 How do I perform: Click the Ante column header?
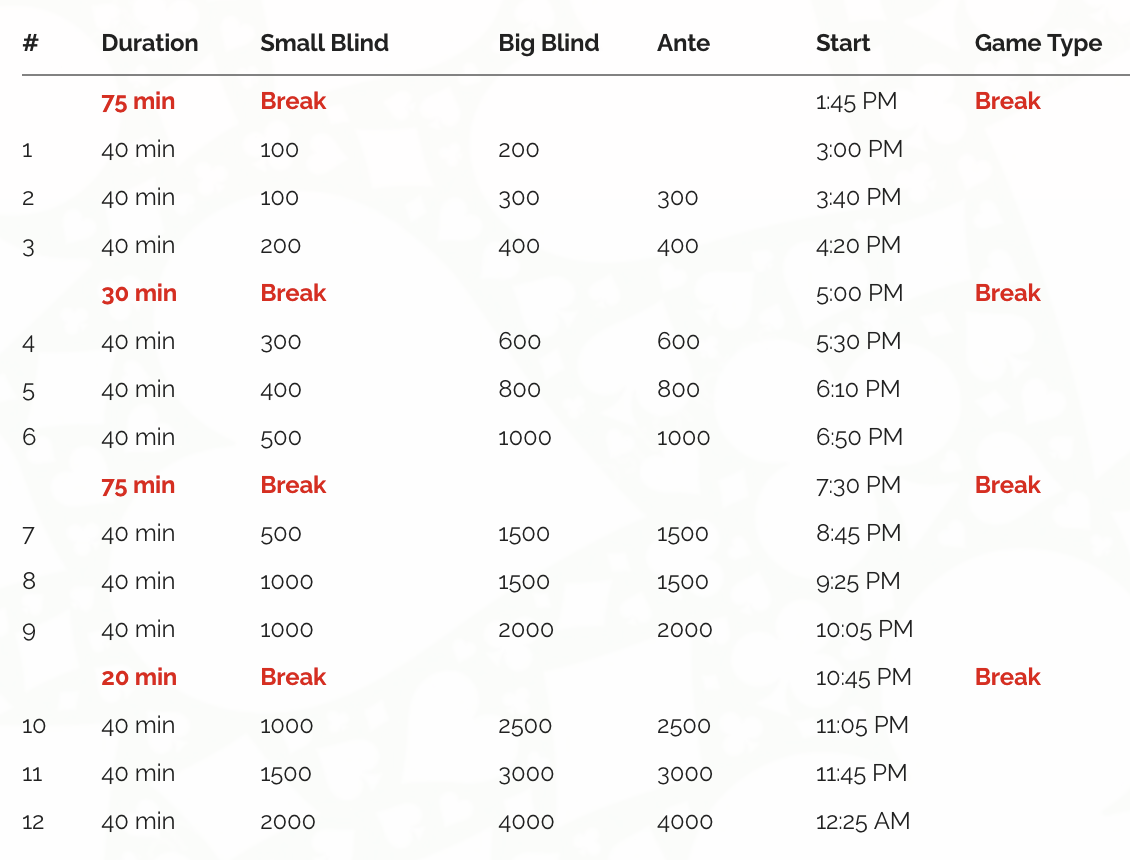[x=684, y=44]
